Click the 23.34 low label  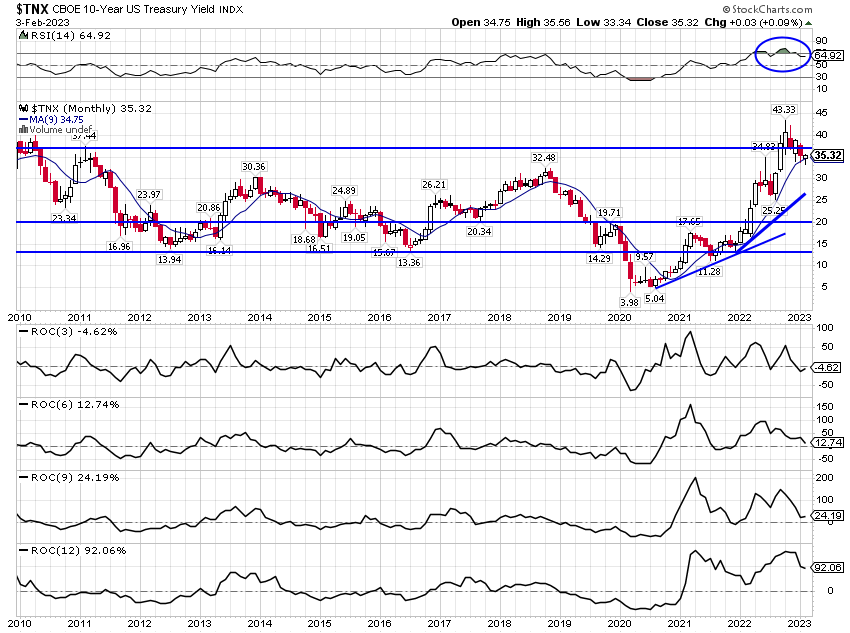click(x=64, y=218)
